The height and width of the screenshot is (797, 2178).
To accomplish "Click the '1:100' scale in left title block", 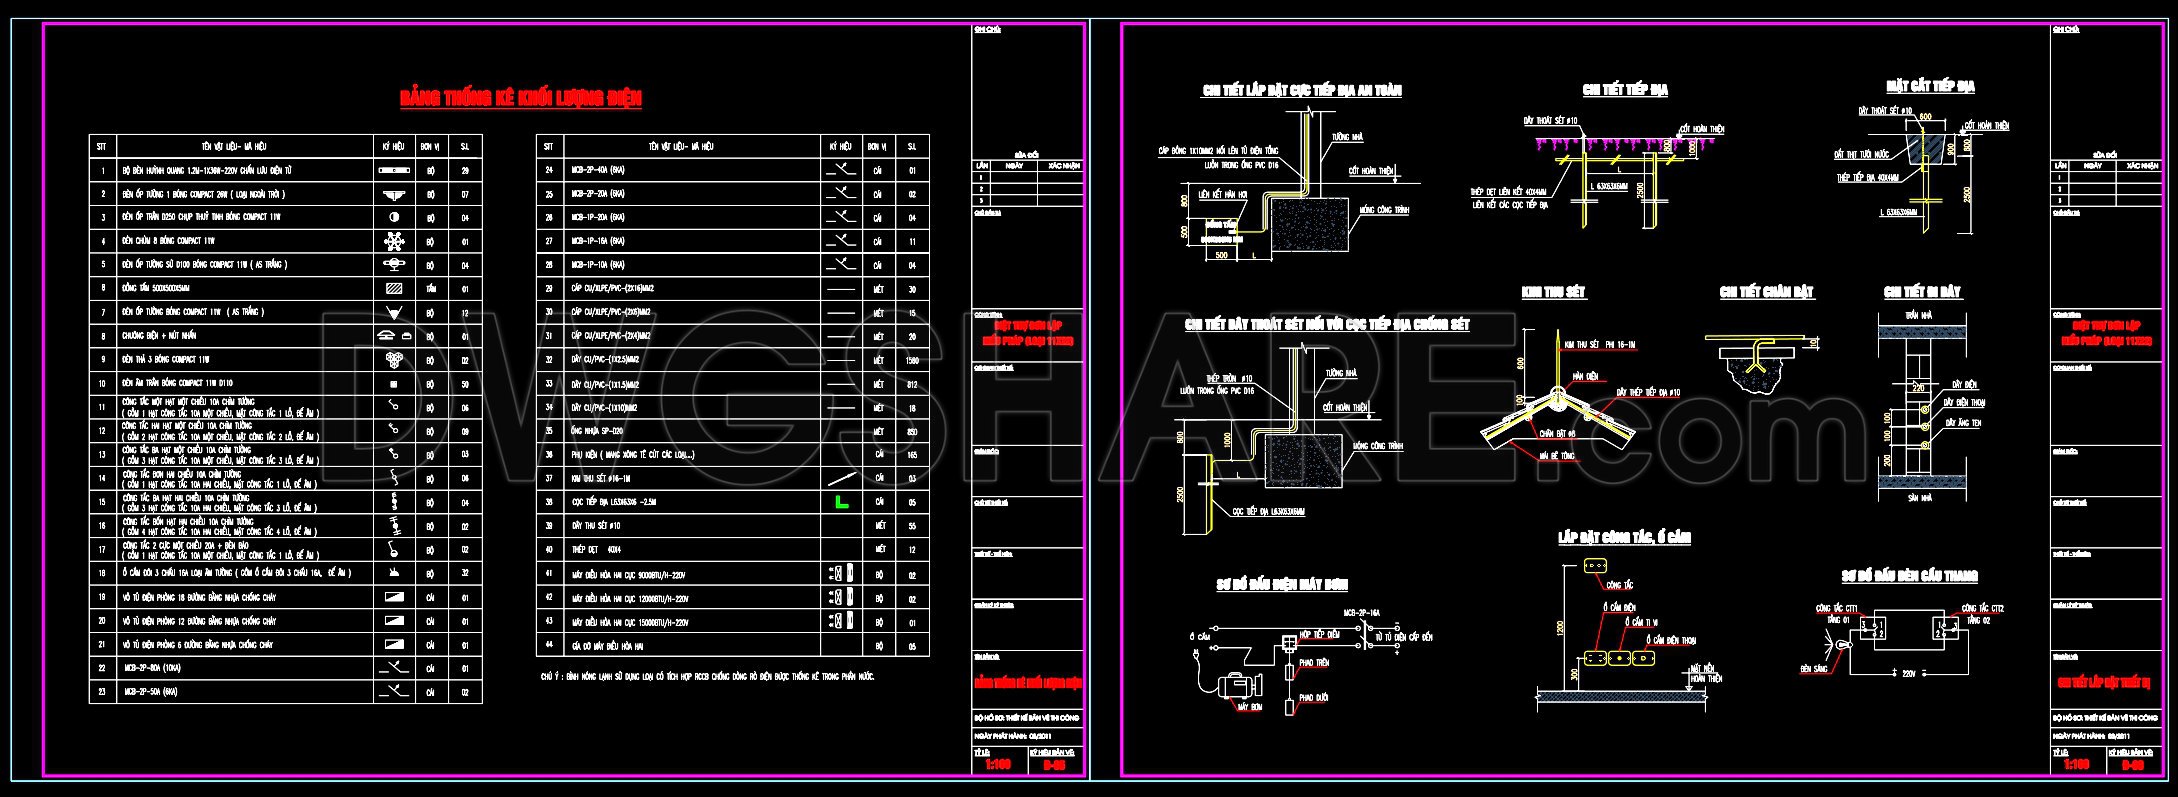I will pyautogui.click(x=998, y=765).
